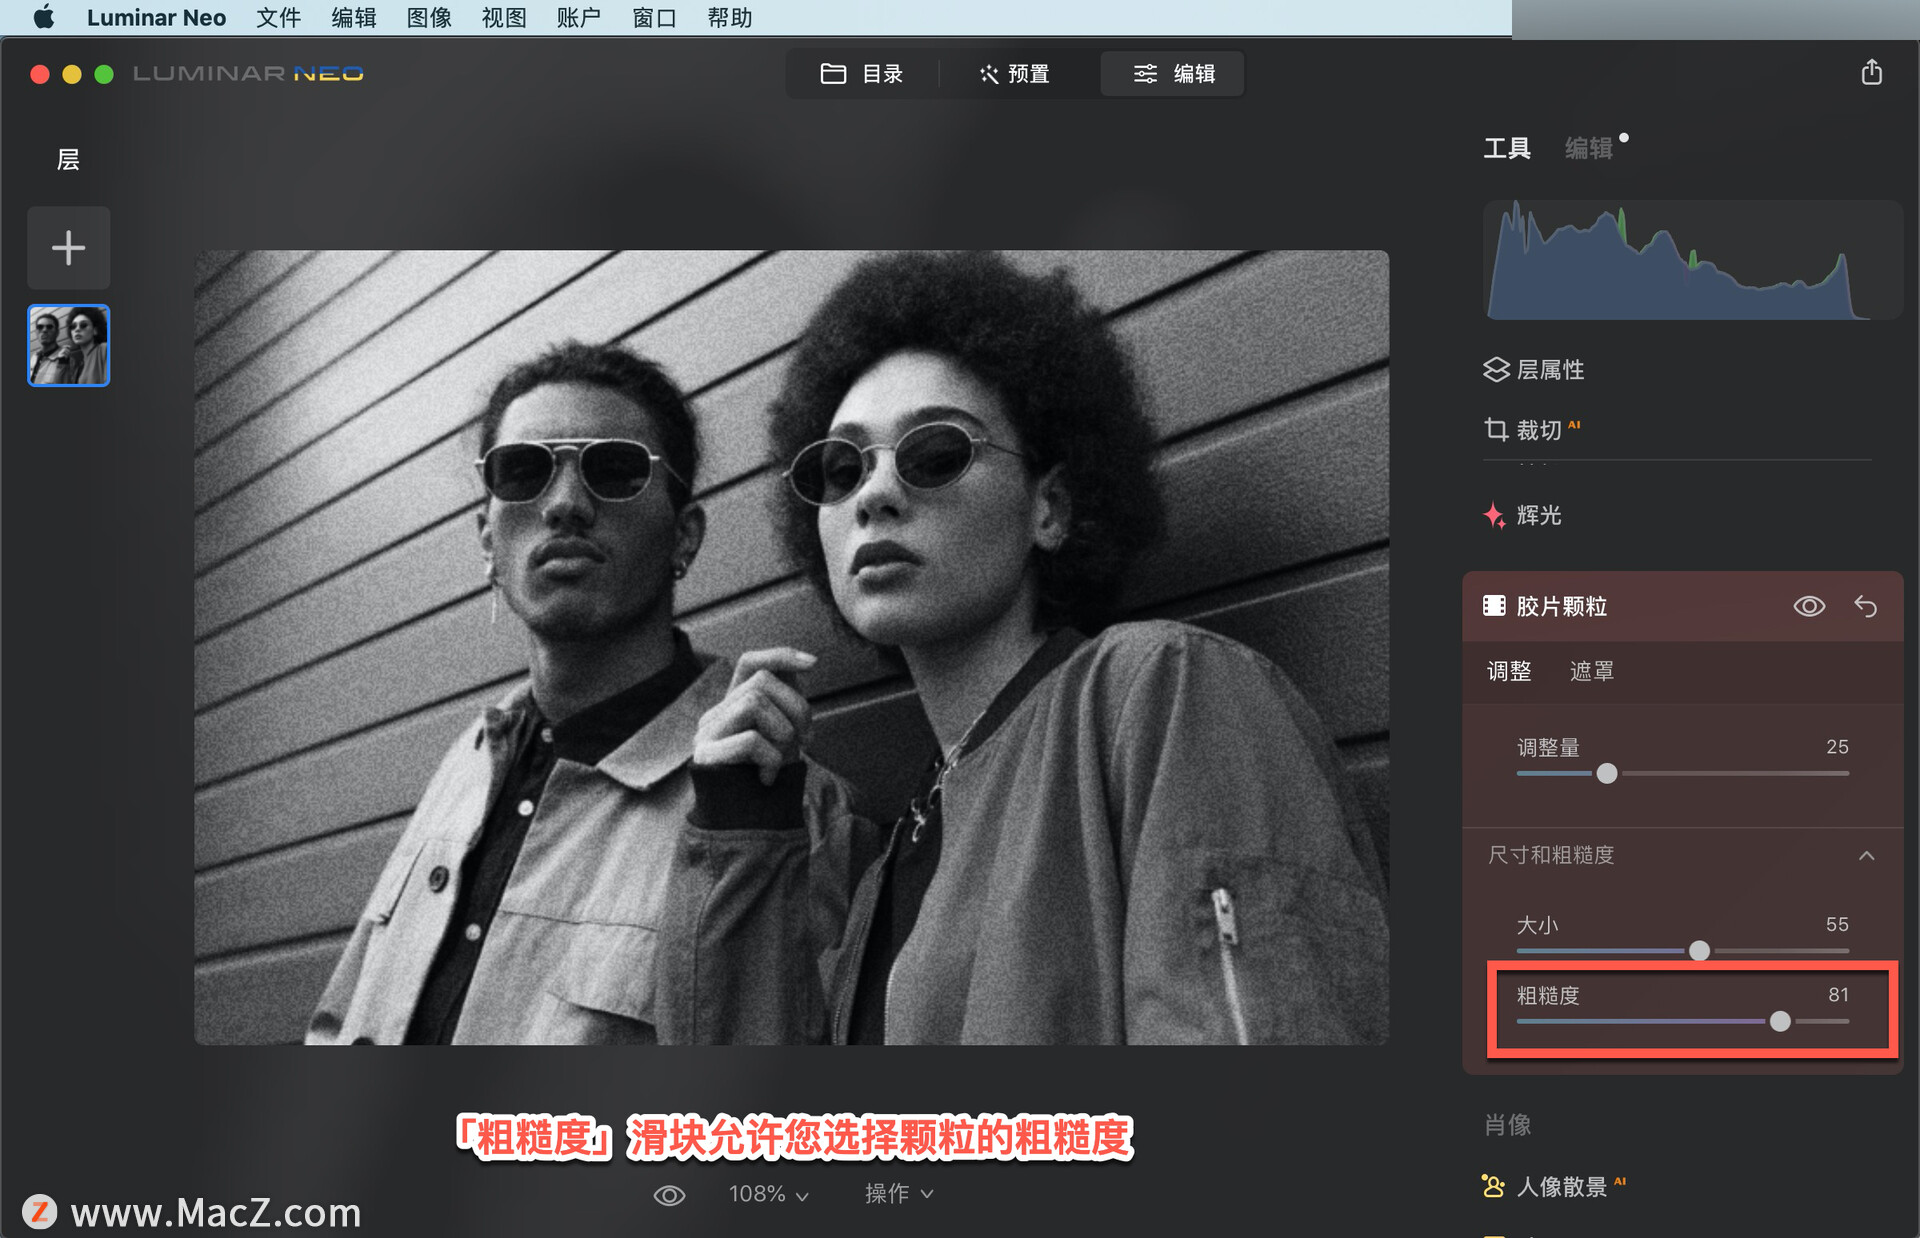
Task: Open 层属性 layer properties tool
Action: pos(1534,370)
